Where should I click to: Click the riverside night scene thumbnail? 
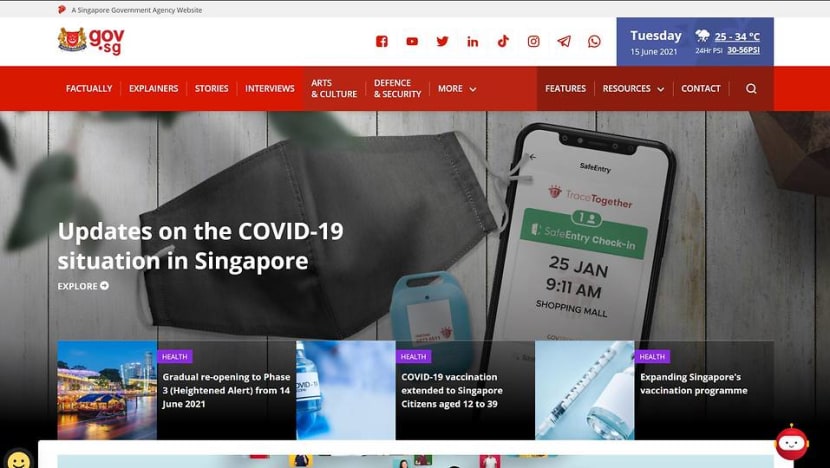[107, 390]
